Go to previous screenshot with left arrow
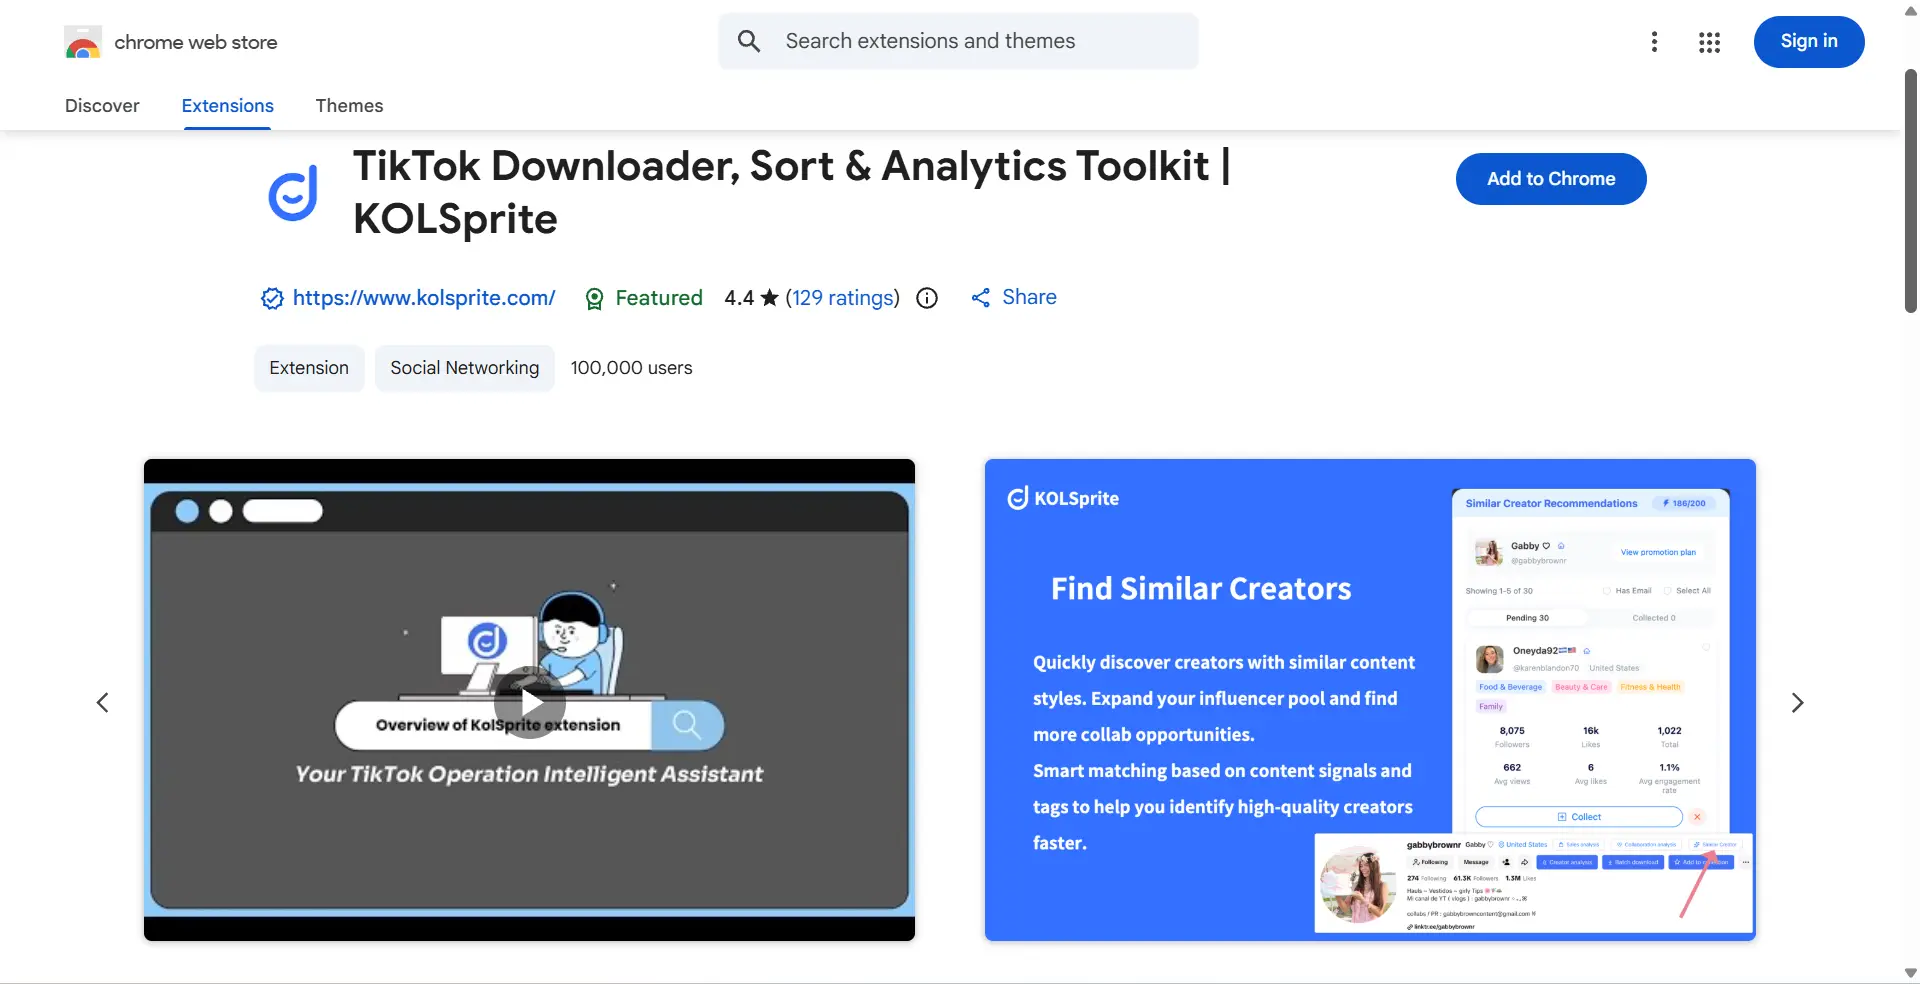1920x984 pixels. (x=102, y=703)
